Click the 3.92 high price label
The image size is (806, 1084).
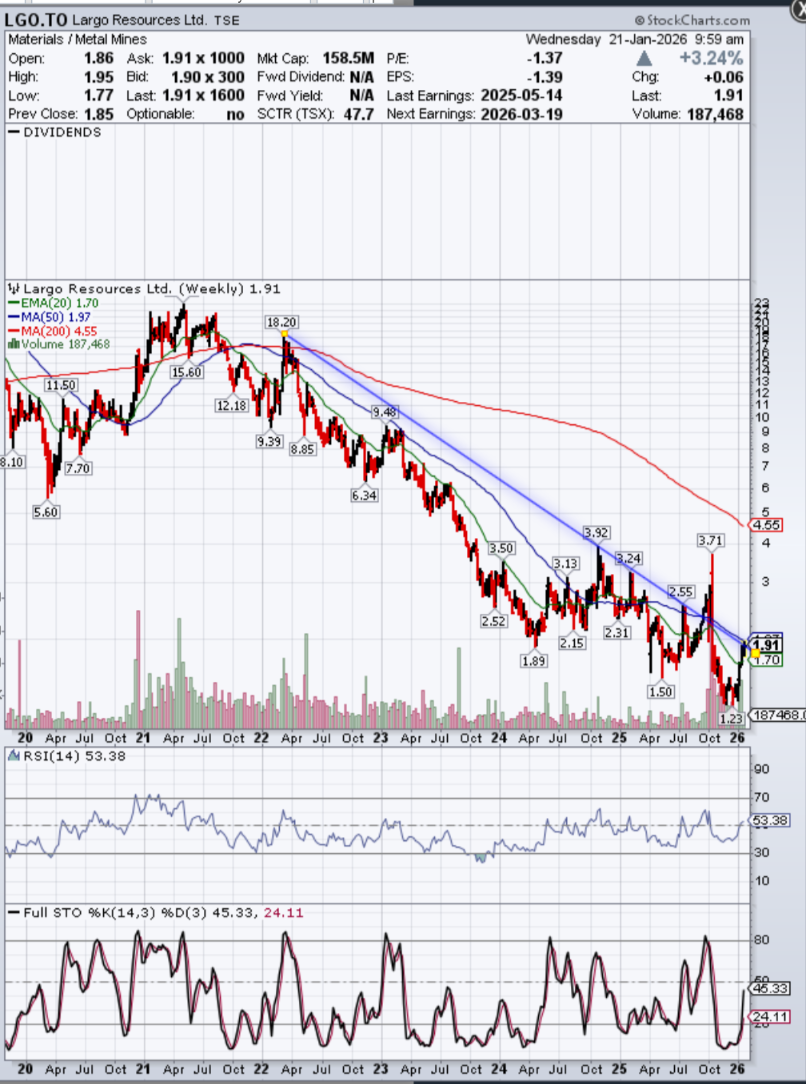(596, 532)
